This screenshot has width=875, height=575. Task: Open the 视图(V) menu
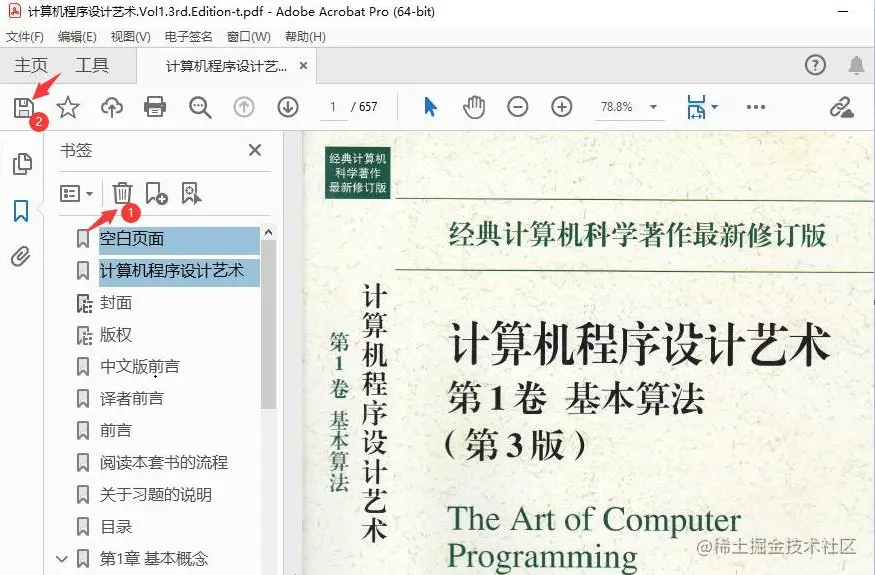(131, 37)
